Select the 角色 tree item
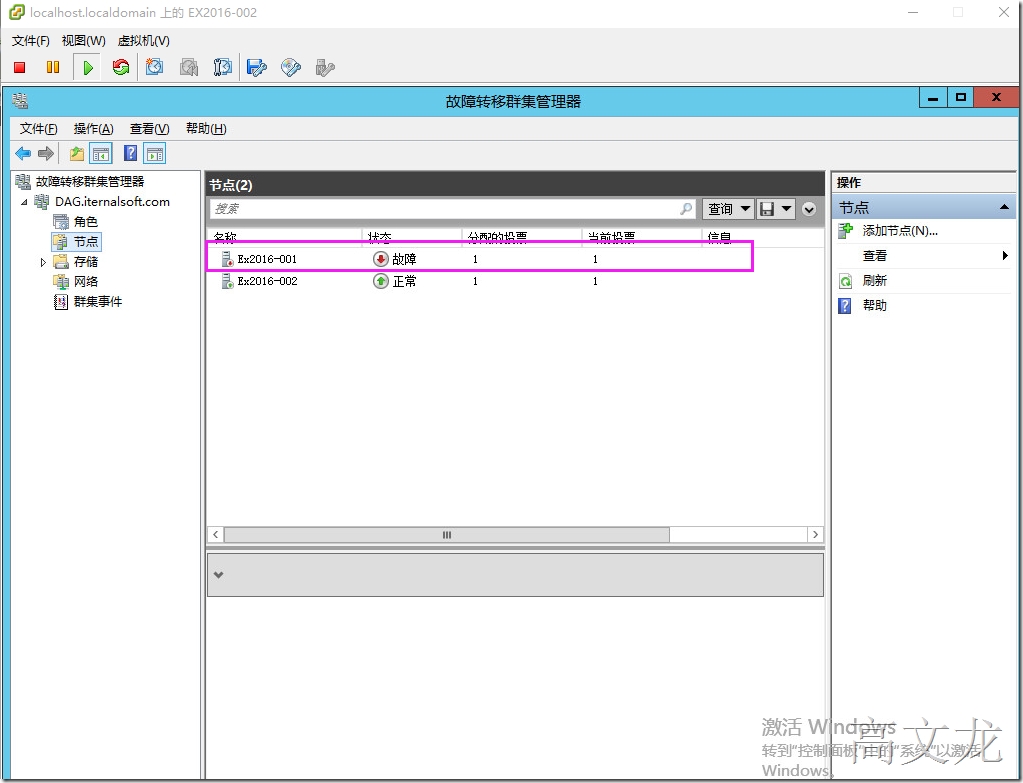Viewport: 1023px width, 783px height. coord(85,222)
